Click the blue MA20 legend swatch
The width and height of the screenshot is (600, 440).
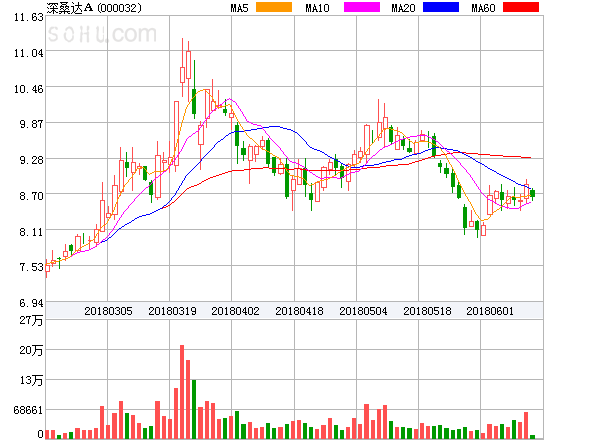coord(441,7)
